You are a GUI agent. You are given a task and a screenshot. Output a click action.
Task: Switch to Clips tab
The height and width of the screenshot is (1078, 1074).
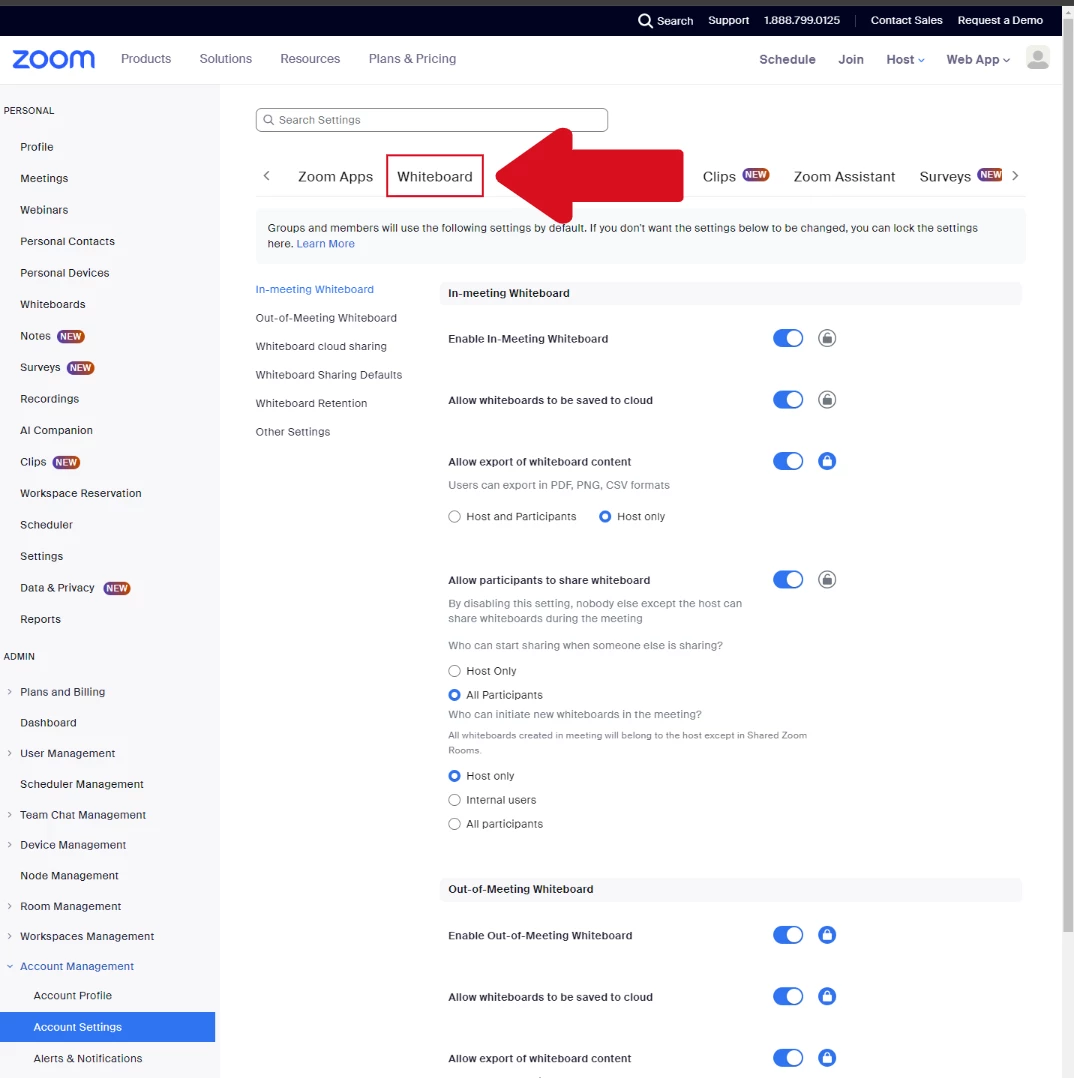pyautogui.click(x=719, y=177)
